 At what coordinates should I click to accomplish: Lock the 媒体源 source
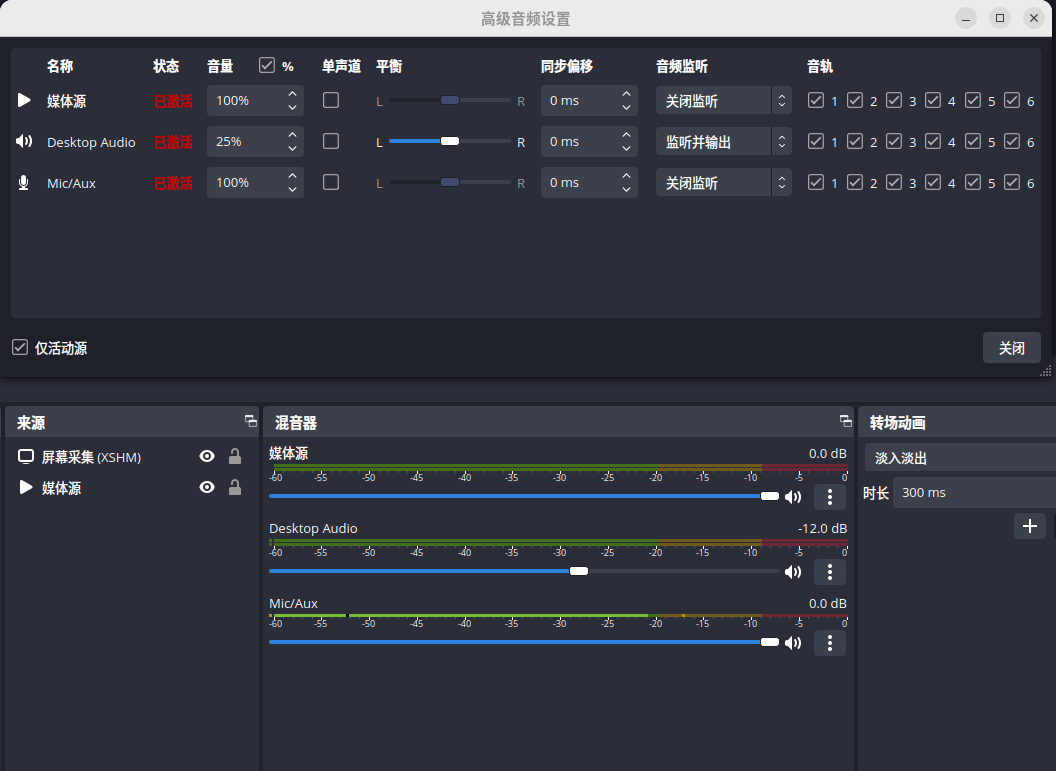(x=235, y=487)
